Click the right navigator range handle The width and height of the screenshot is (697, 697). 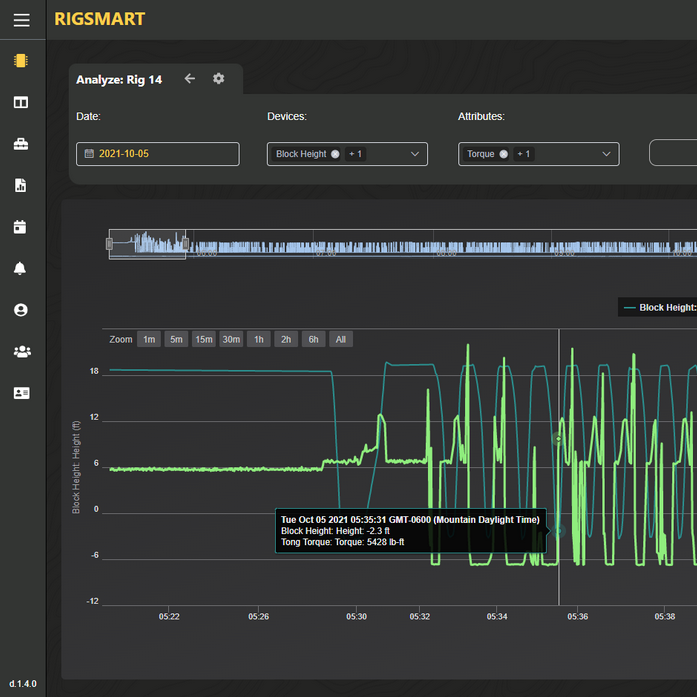tap(186, 244)
